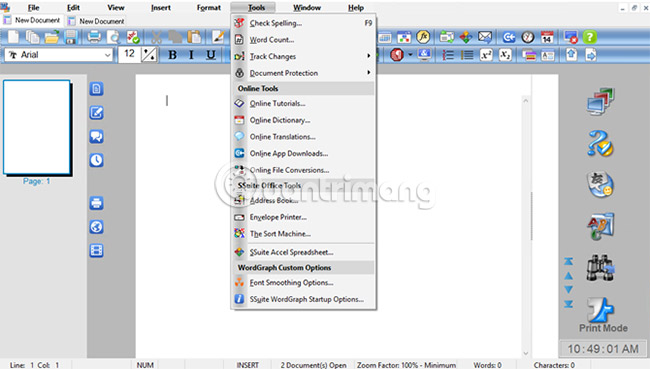650x369 pixels.
Task: Select Online Tutorials menu entry
Action: 303,104
